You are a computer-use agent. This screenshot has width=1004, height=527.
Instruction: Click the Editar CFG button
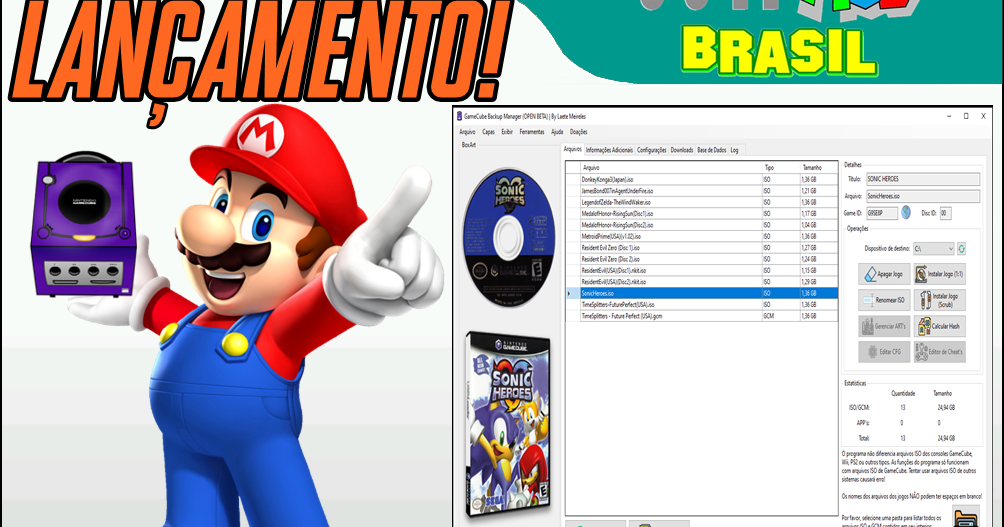pyautogui.click(x=884, y=352)
